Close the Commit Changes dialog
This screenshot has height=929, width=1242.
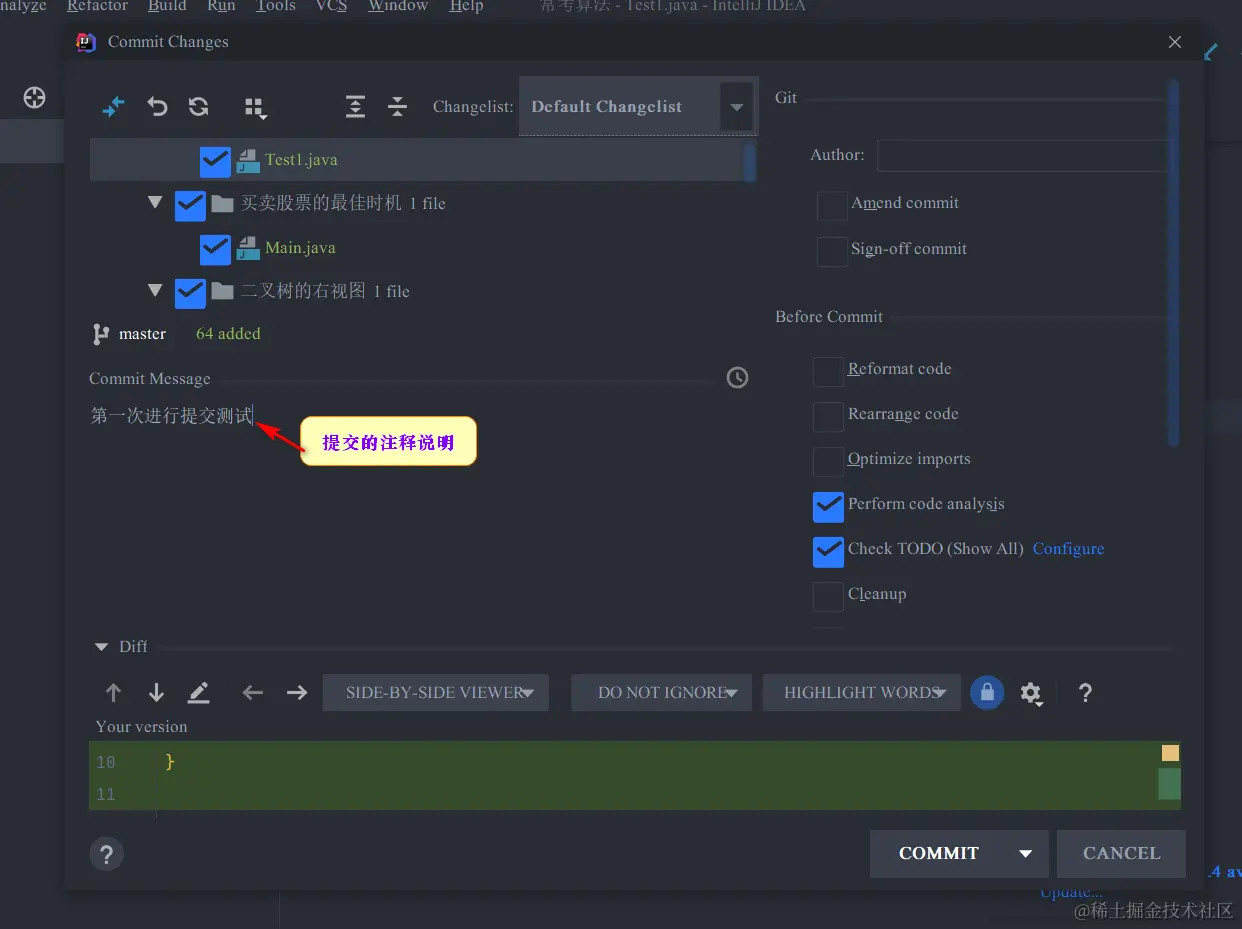[x=1175, y=42]
